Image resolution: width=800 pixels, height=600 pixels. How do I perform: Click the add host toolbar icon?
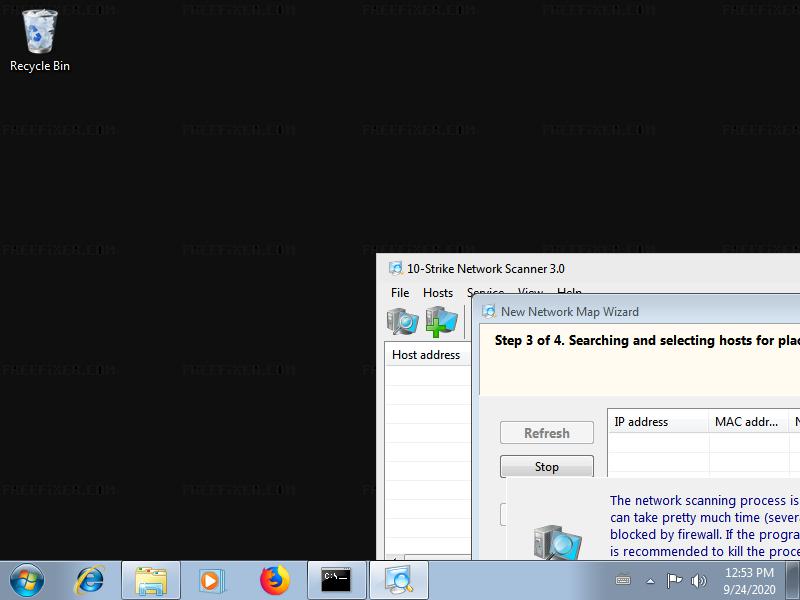pos(441,321)
